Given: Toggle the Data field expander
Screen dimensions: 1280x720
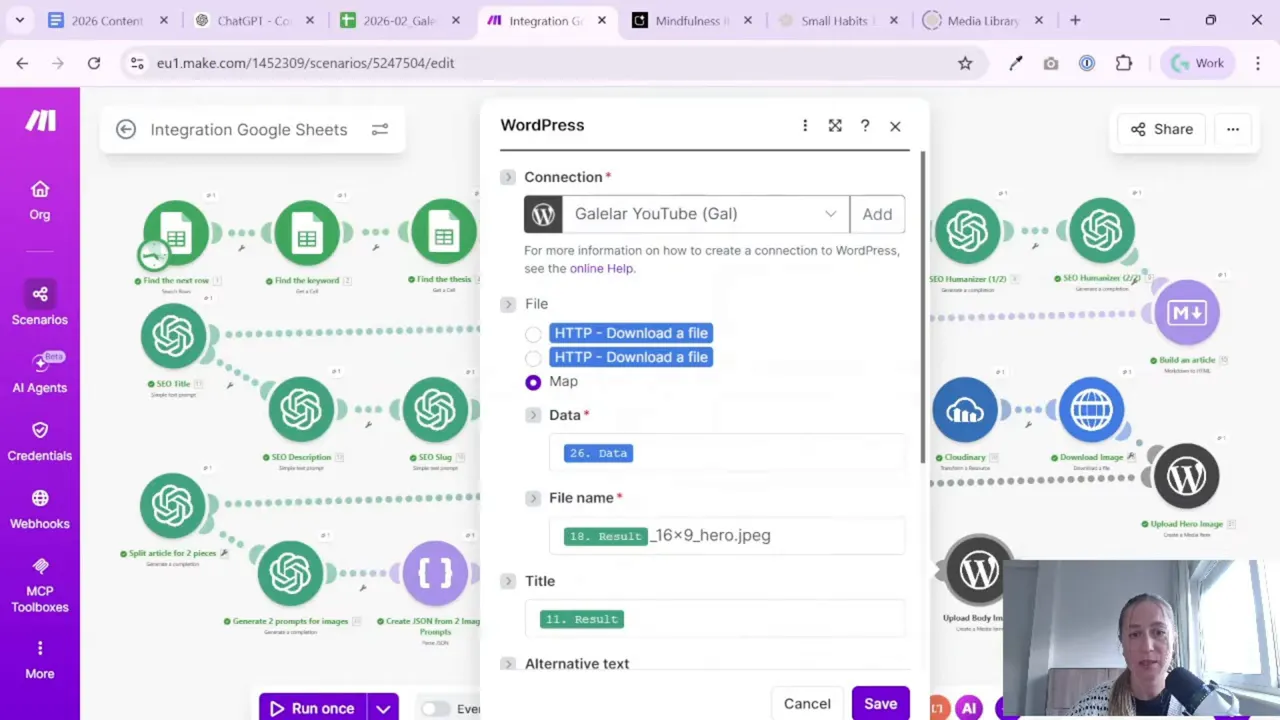Looking at the screenshot, I should coord(533,415).
